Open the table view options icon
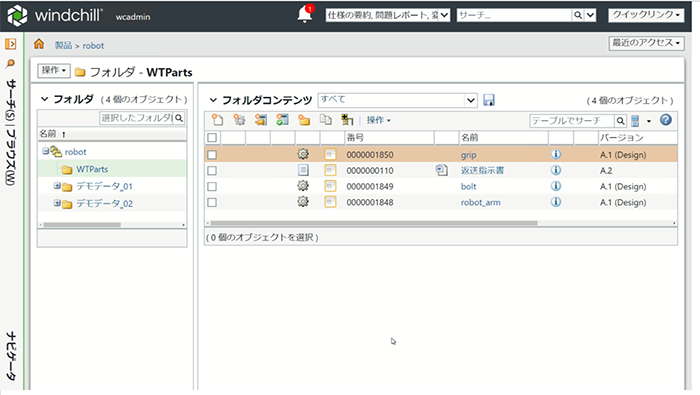The image size is (700, 395). tap(635, 121)
